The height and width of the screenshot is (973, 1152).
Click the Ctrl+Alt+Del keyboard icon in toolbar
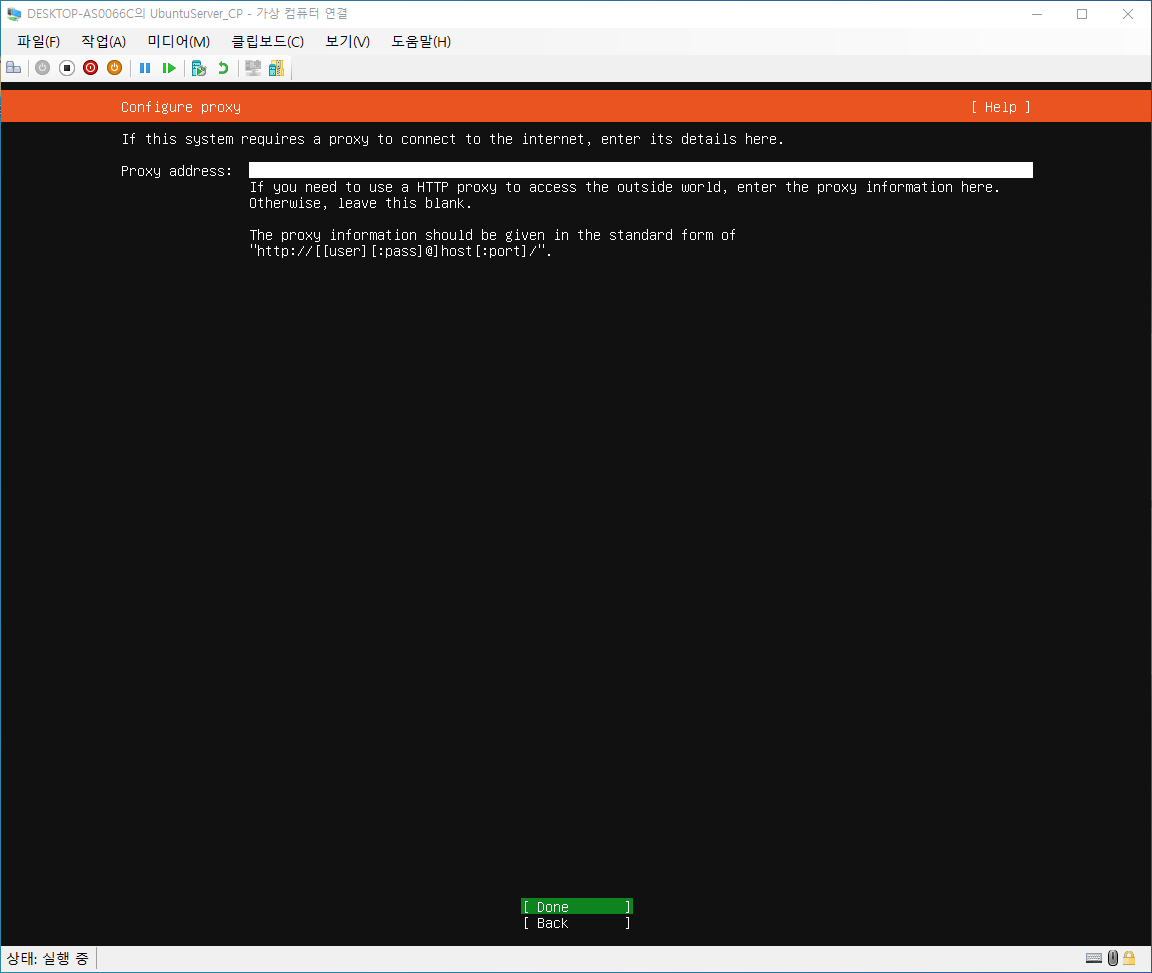tap(13, 68)
